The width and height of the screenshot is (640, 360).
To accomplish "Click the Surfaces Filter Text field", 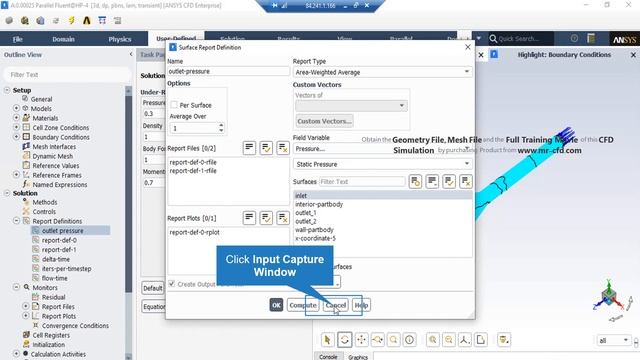I will 362,182.
